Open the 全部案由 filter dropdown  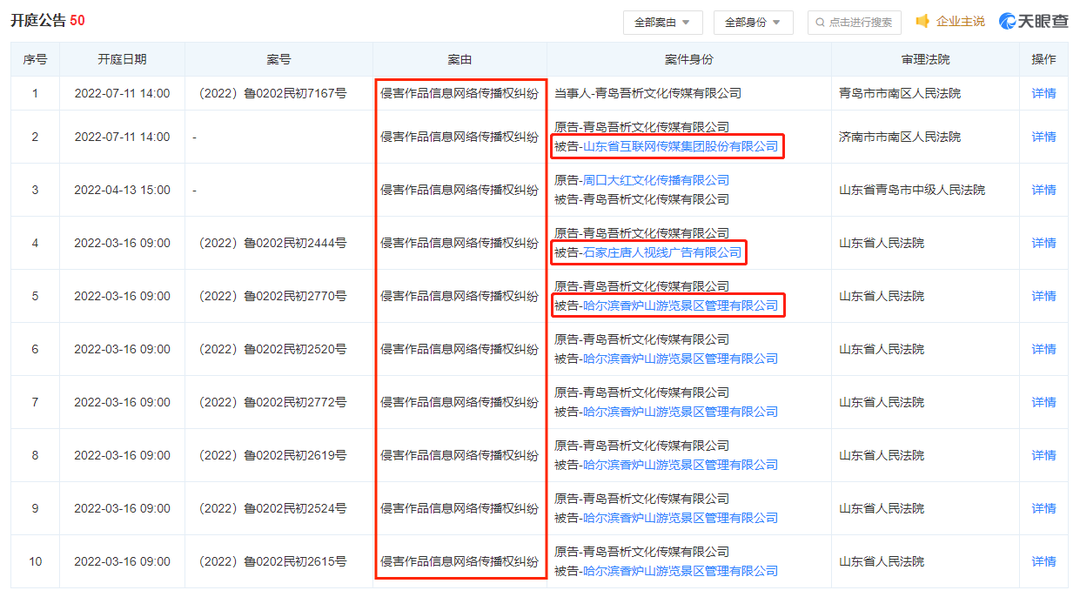click(x=663, y=23)
